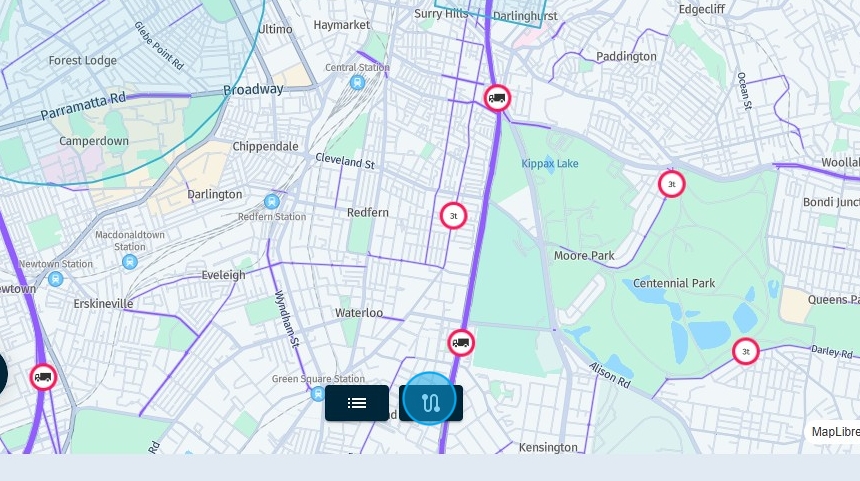The image size is (860, 481).
Task: Click the Centennial Park map label
Action: pos(674,283)
